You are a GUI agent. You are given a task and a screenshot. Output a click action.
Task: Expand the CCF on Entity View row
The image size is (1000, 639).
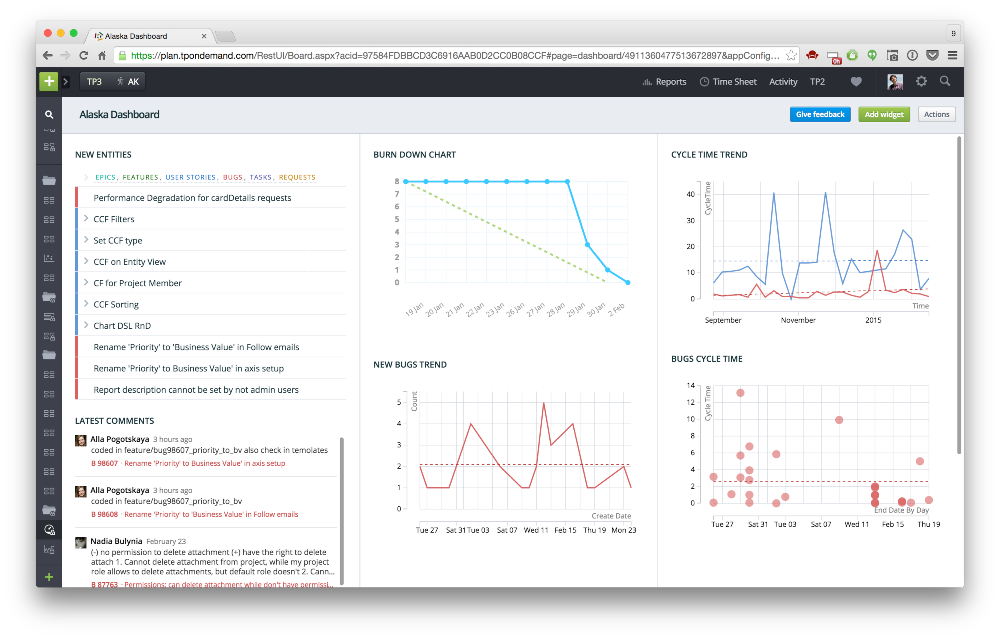(85, 261)
